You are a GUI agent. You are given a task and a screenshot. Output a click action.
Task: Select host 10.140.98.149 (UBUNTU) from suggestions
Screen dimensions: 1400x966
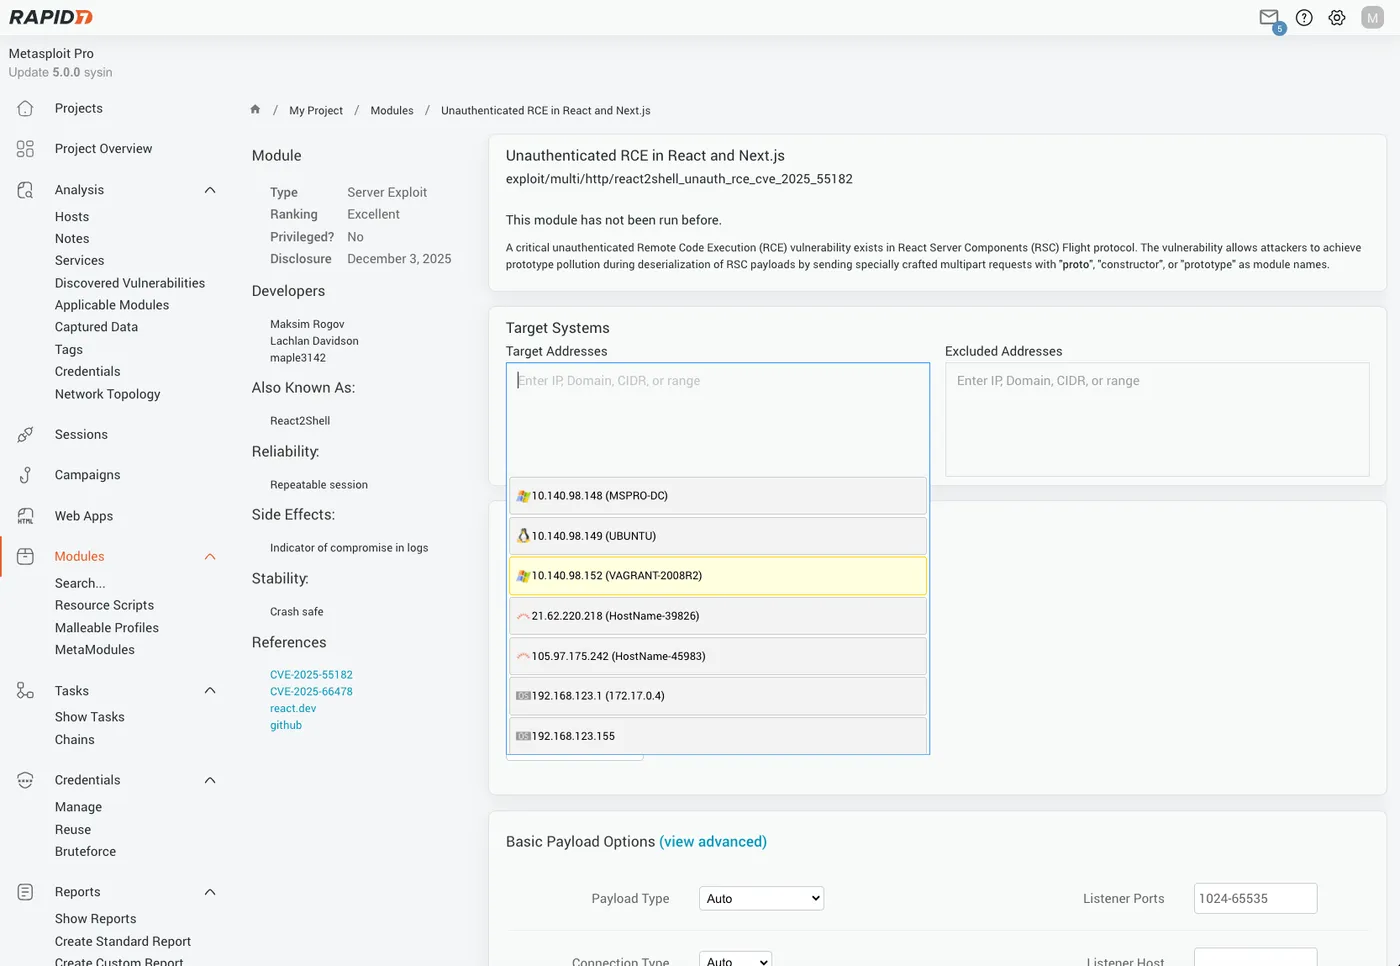coord(717,535)
